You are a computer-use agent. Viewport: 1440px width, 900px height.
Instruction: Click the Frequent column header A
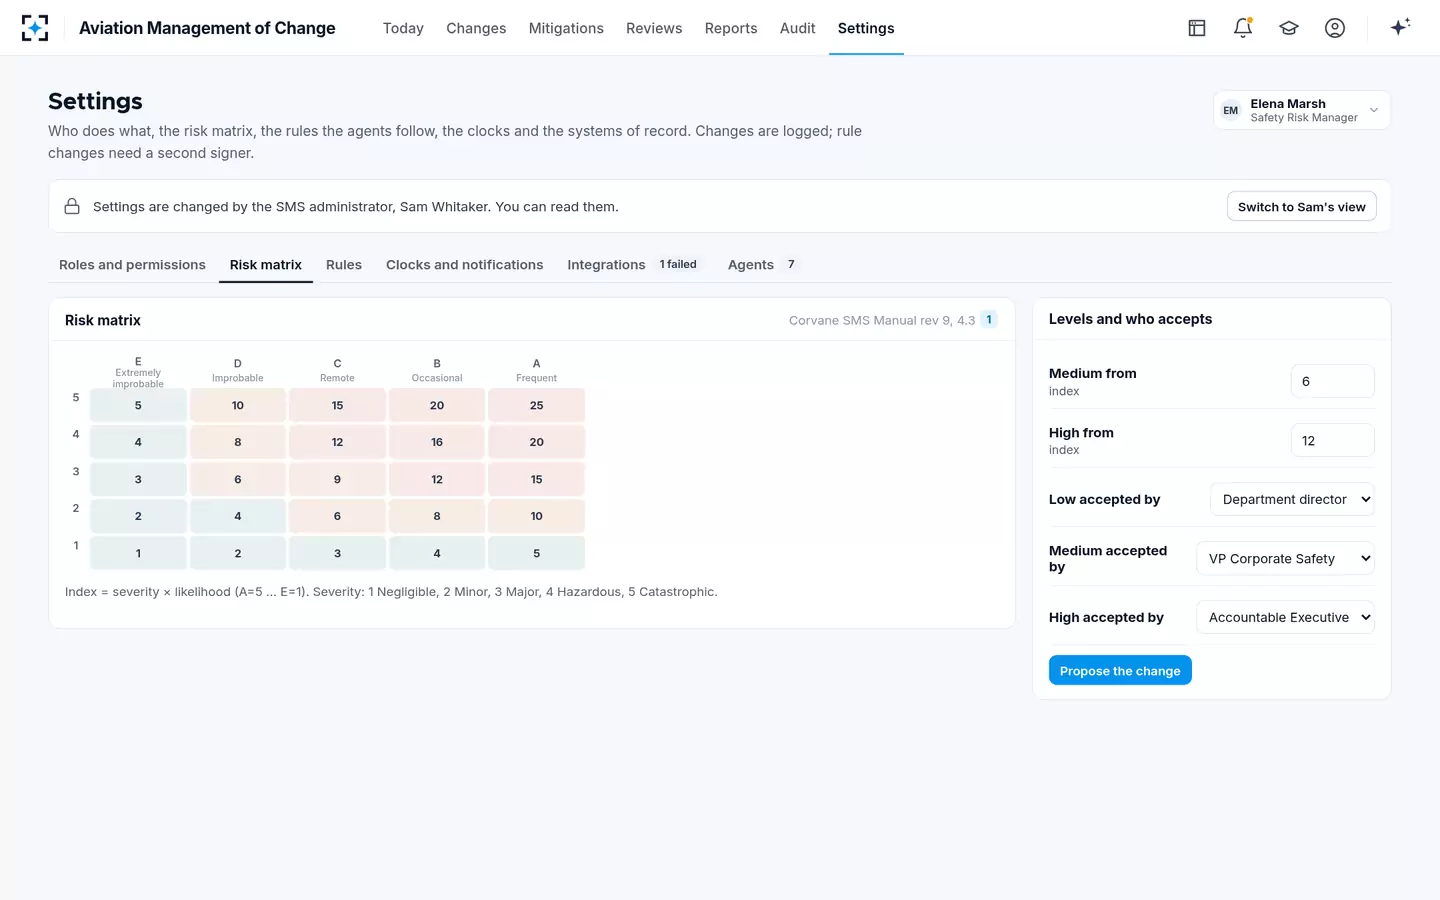point(537,370)
